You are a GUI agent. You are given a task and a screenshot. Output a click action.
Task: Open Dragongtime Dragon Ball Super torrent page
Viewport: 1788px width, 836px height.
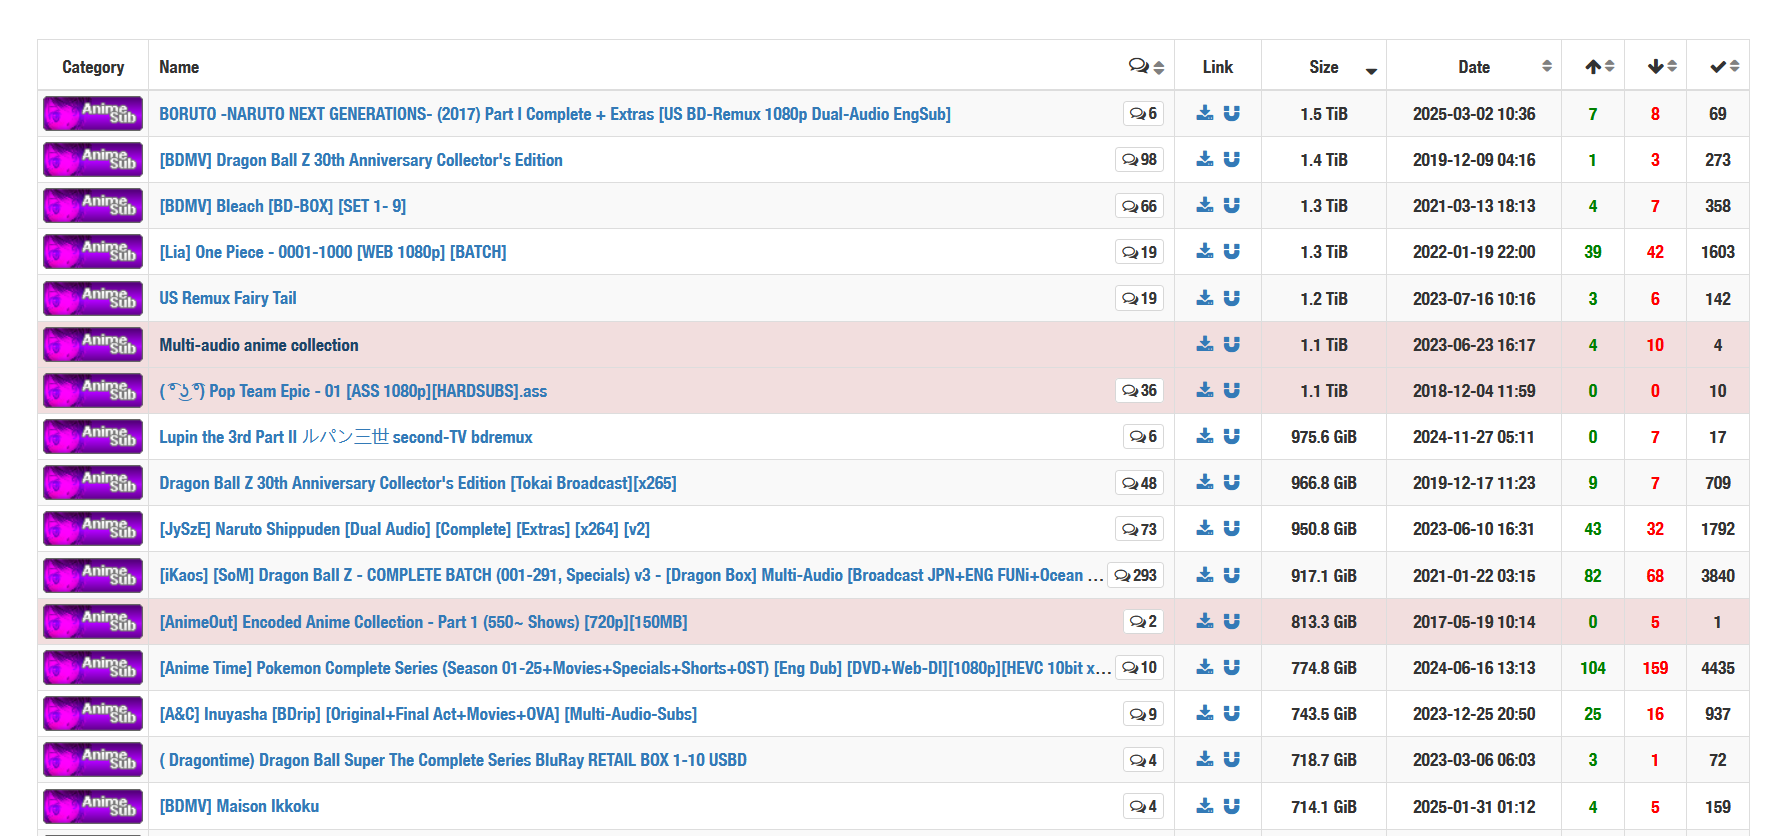tap(453, 760)
